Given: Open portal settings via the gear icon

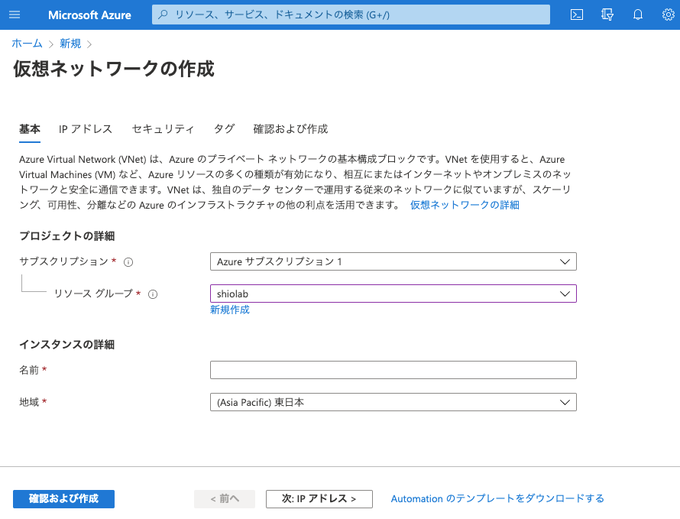Looking at the screenshot, I should coord(668,15).
